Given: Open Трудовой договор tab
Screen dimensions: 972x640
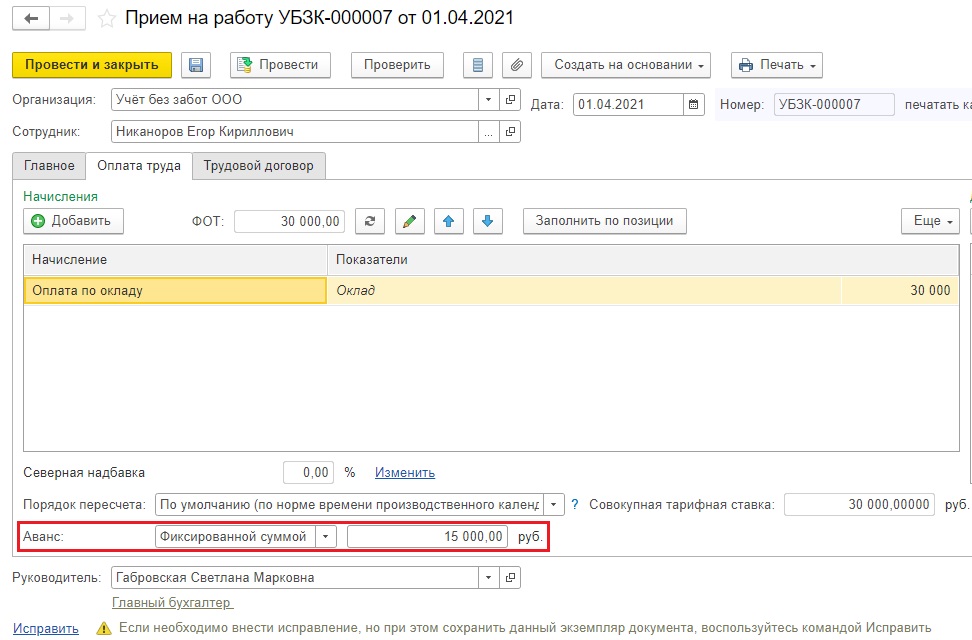Looking at the screenshot, I should (258, 166).
